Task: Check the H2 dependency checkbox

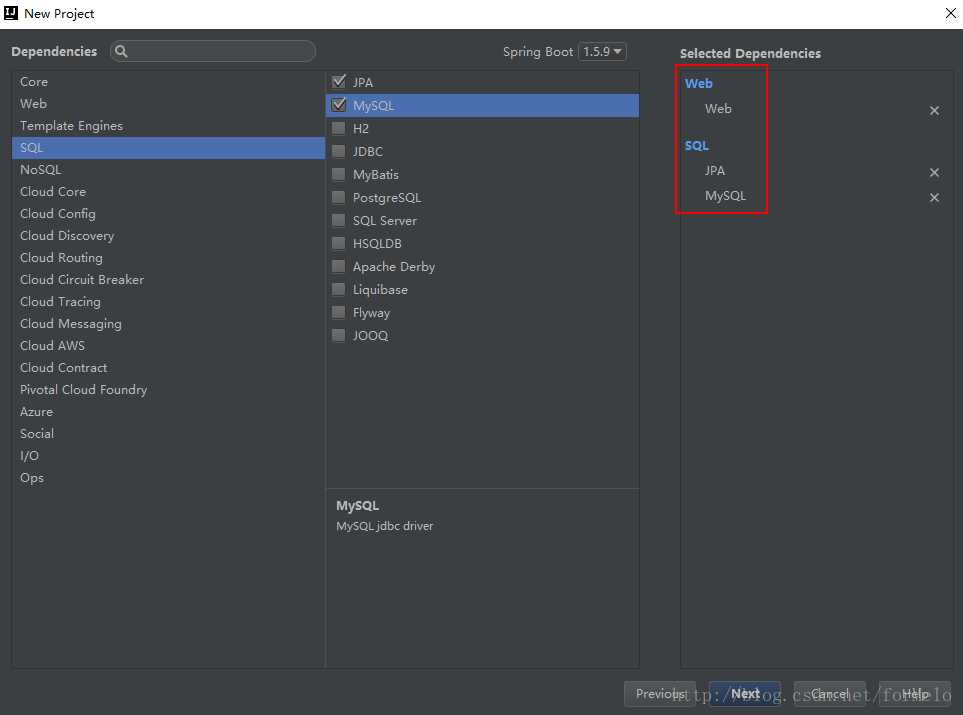Action: tap(338, 128)
